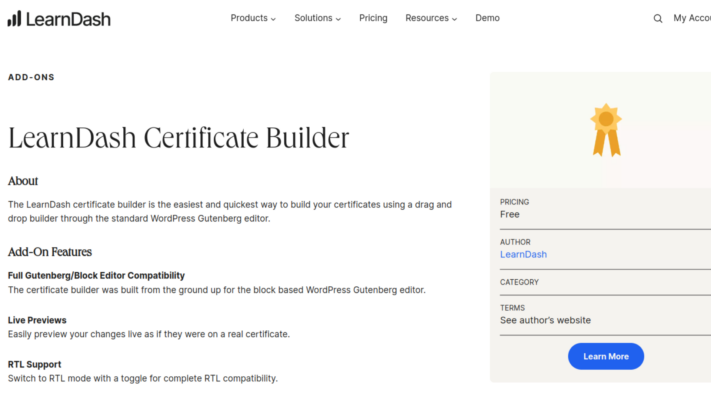Open the Pricing page
The width and height of the screenshot is (711, 400).
pyautogui.click(x=373, y=18)
